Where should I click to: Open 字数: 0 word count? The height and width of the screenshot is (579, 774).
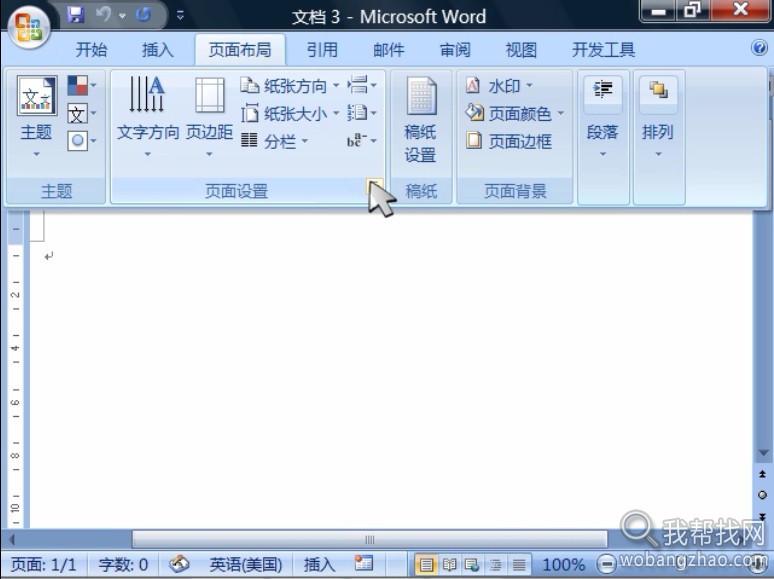click(x=123, y=564)
